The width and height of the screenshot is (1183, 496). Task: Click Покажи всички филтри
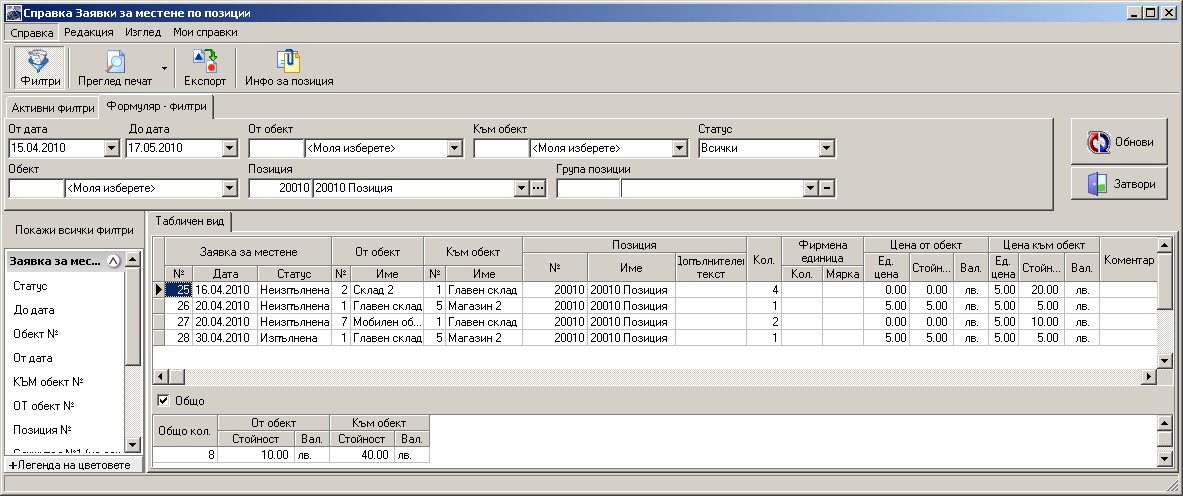(74, 230)
